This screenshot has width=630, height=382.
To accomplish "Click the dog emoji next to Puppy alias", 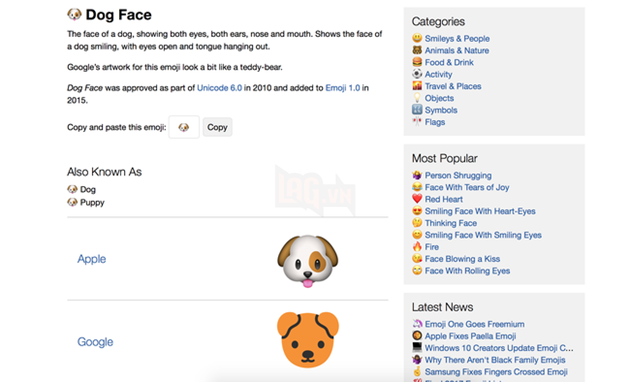I will point(72,202).
